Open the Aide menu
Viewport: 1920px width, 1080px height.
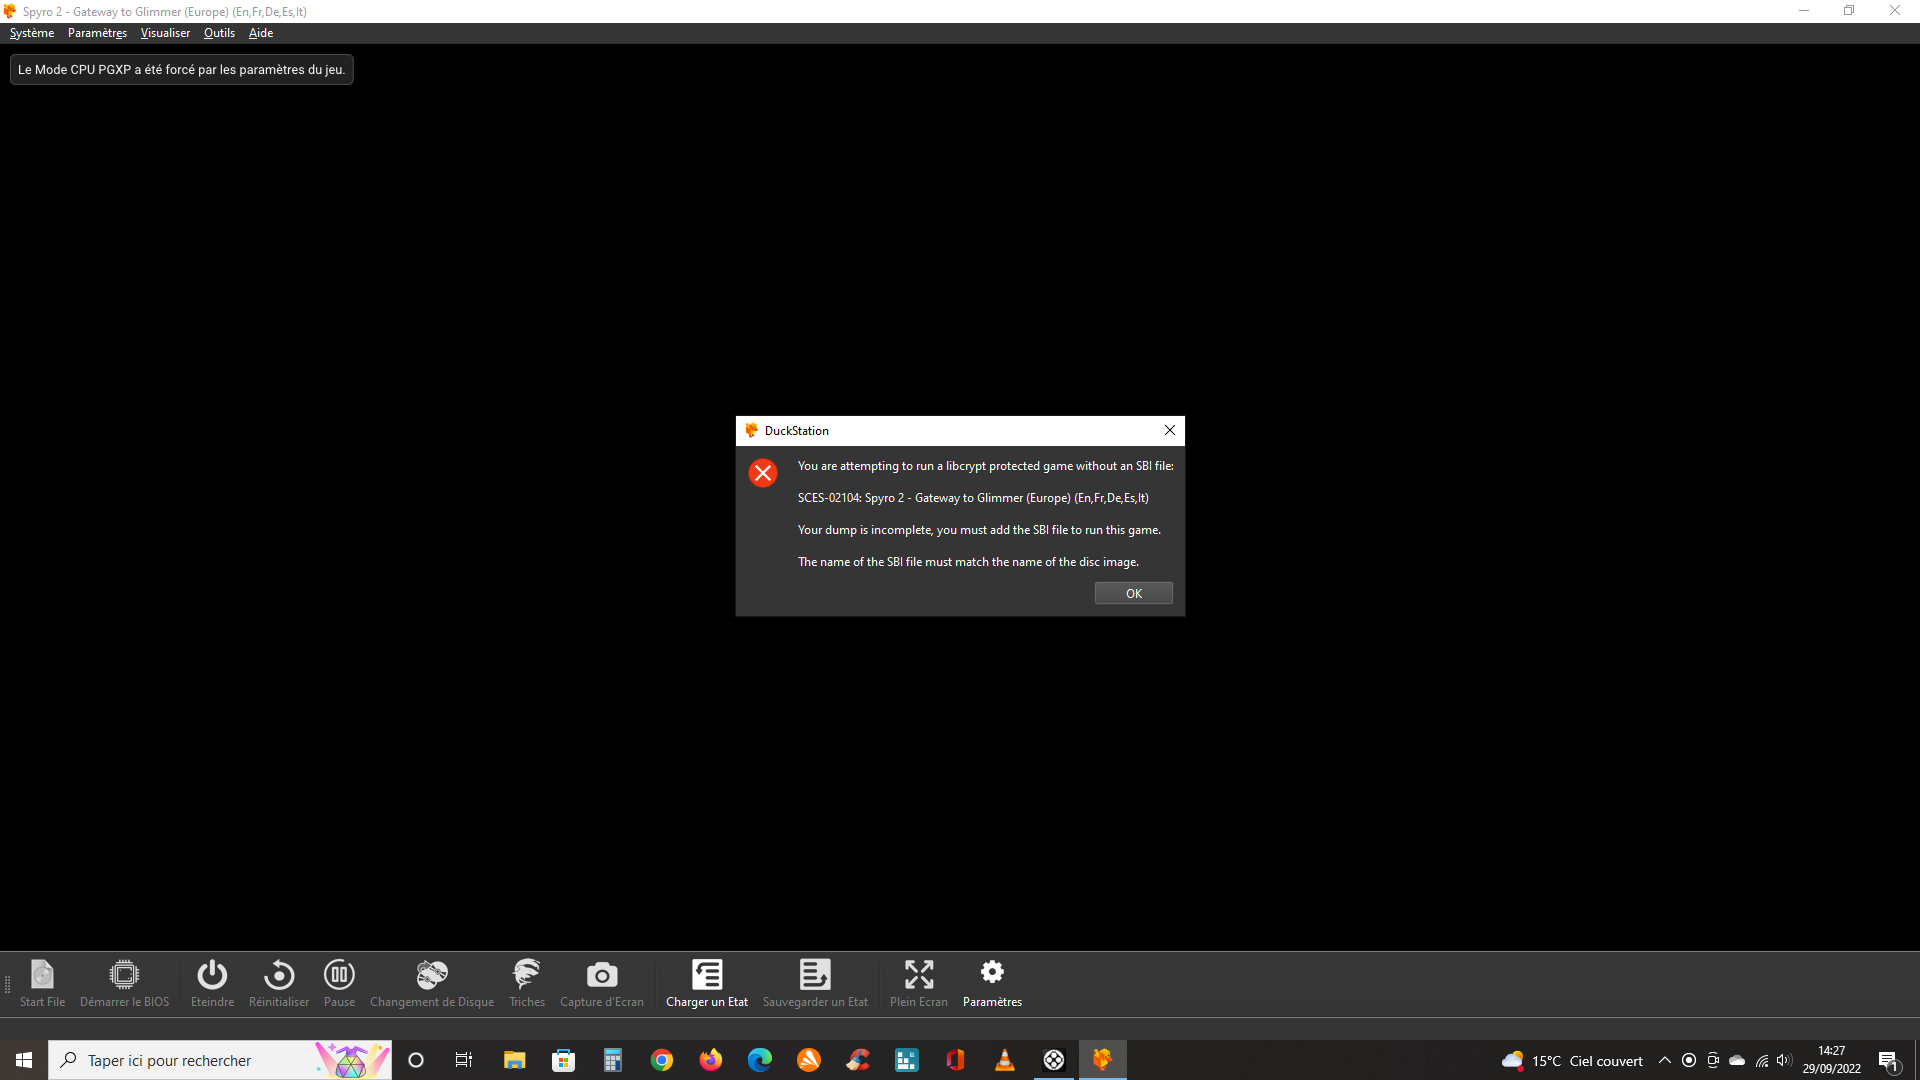tap(261, 33)
